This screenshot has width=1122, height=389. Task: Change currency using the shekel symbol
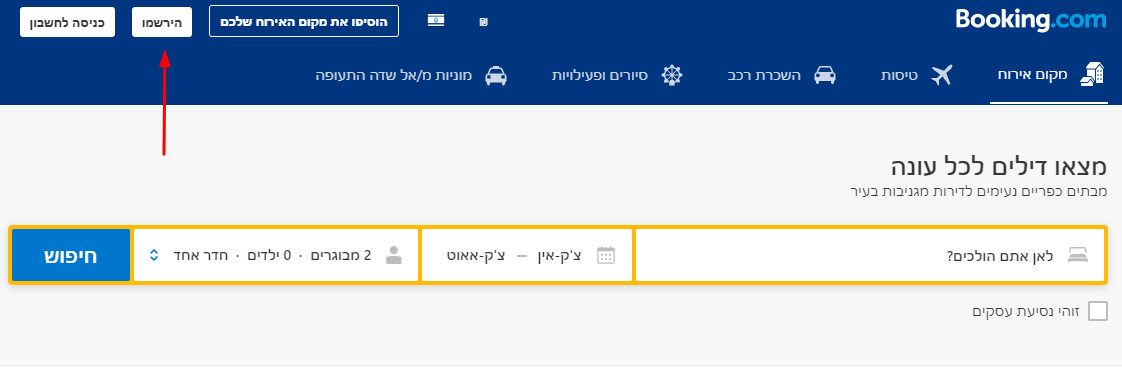484,22
